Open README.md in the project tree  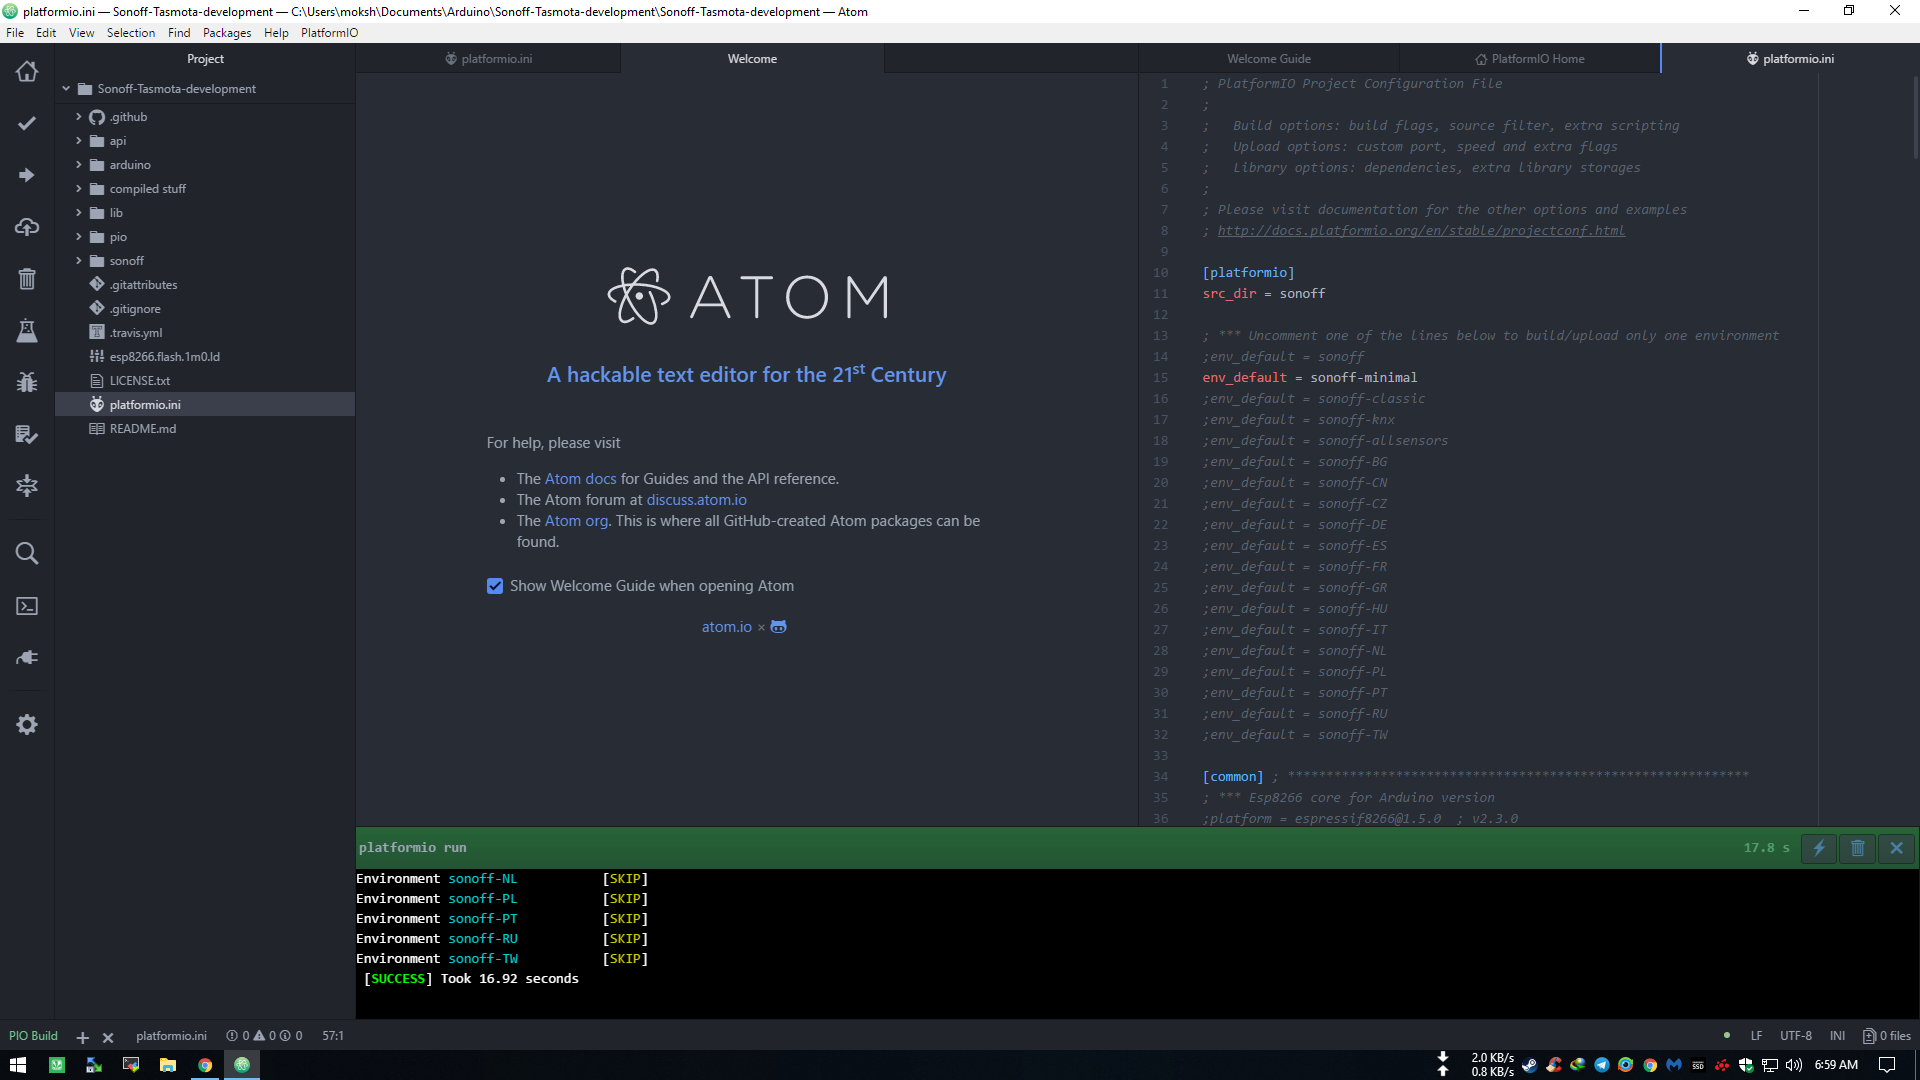pos(143,429)
